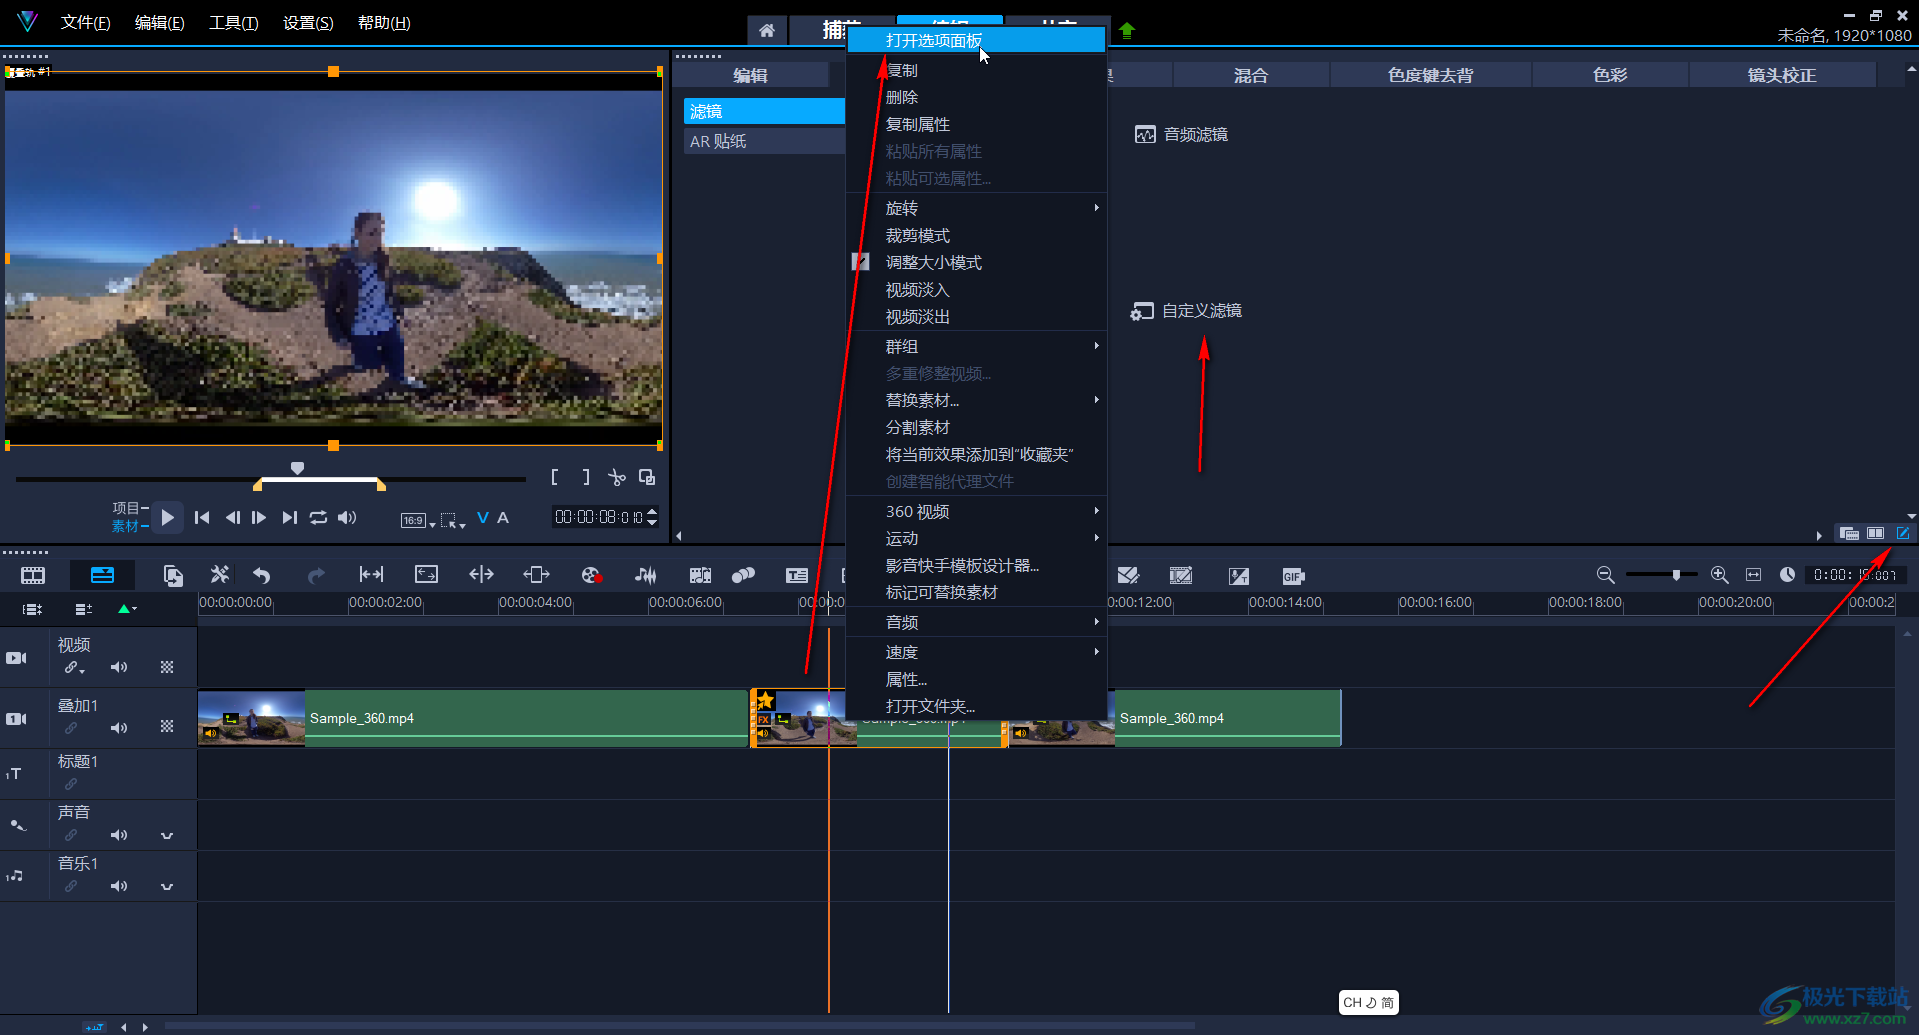1919x1035 pixels.
Task: Toggle transparency grid on 叠加1 track
Action: click(x=167, y=727)
